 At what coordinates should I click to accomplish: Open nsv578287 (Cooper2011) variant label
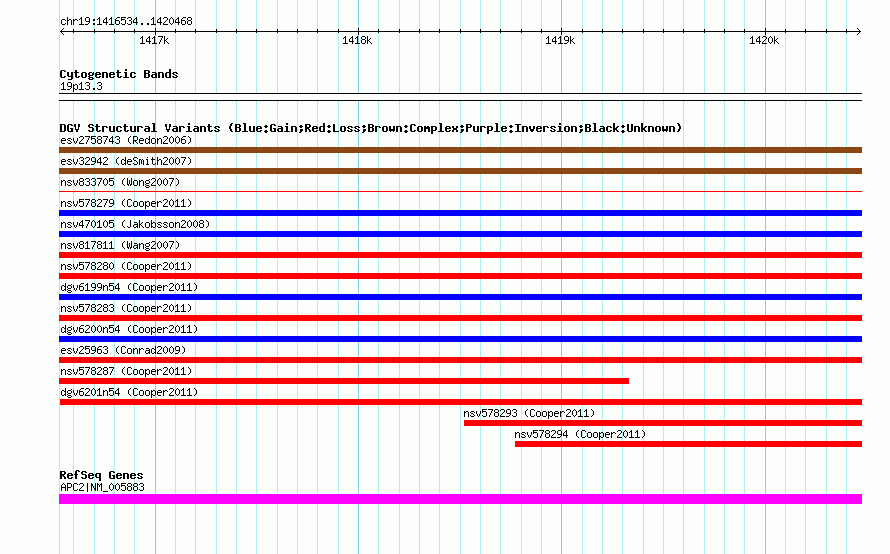[126, 371]
